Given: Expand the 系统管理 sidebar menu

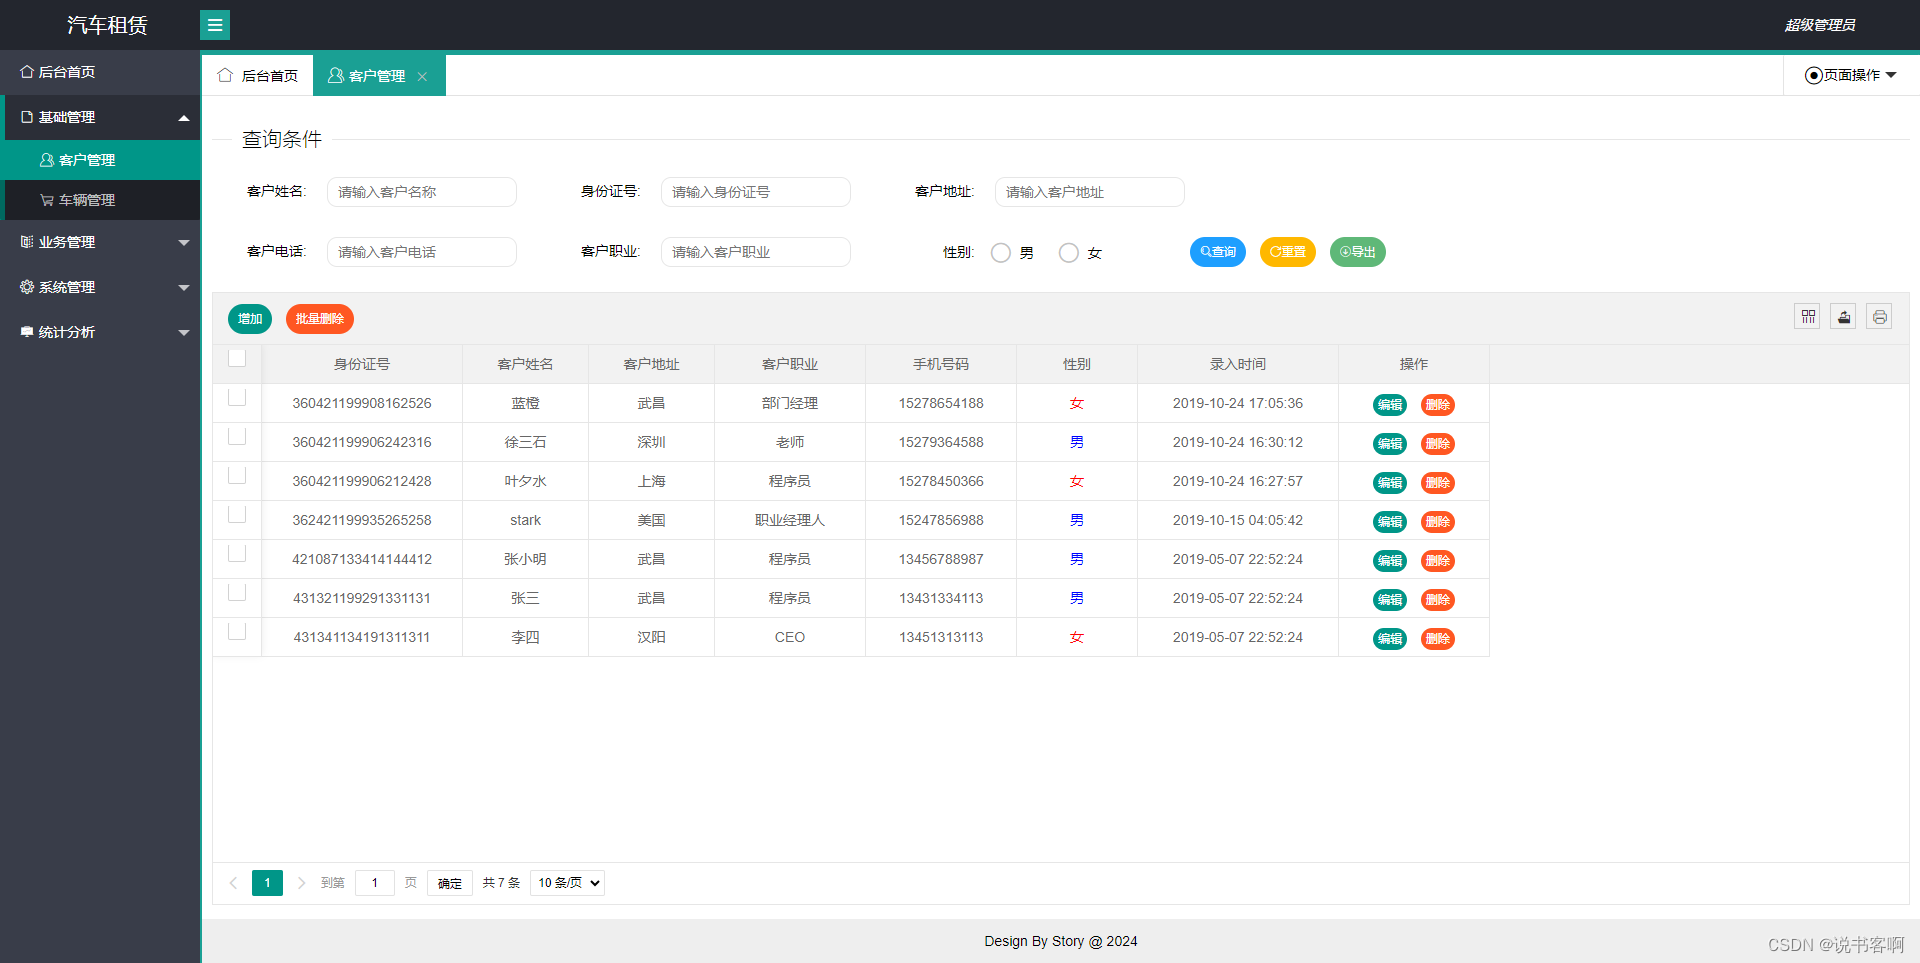Looking at the screenshot, I should [x=100, y=287].
